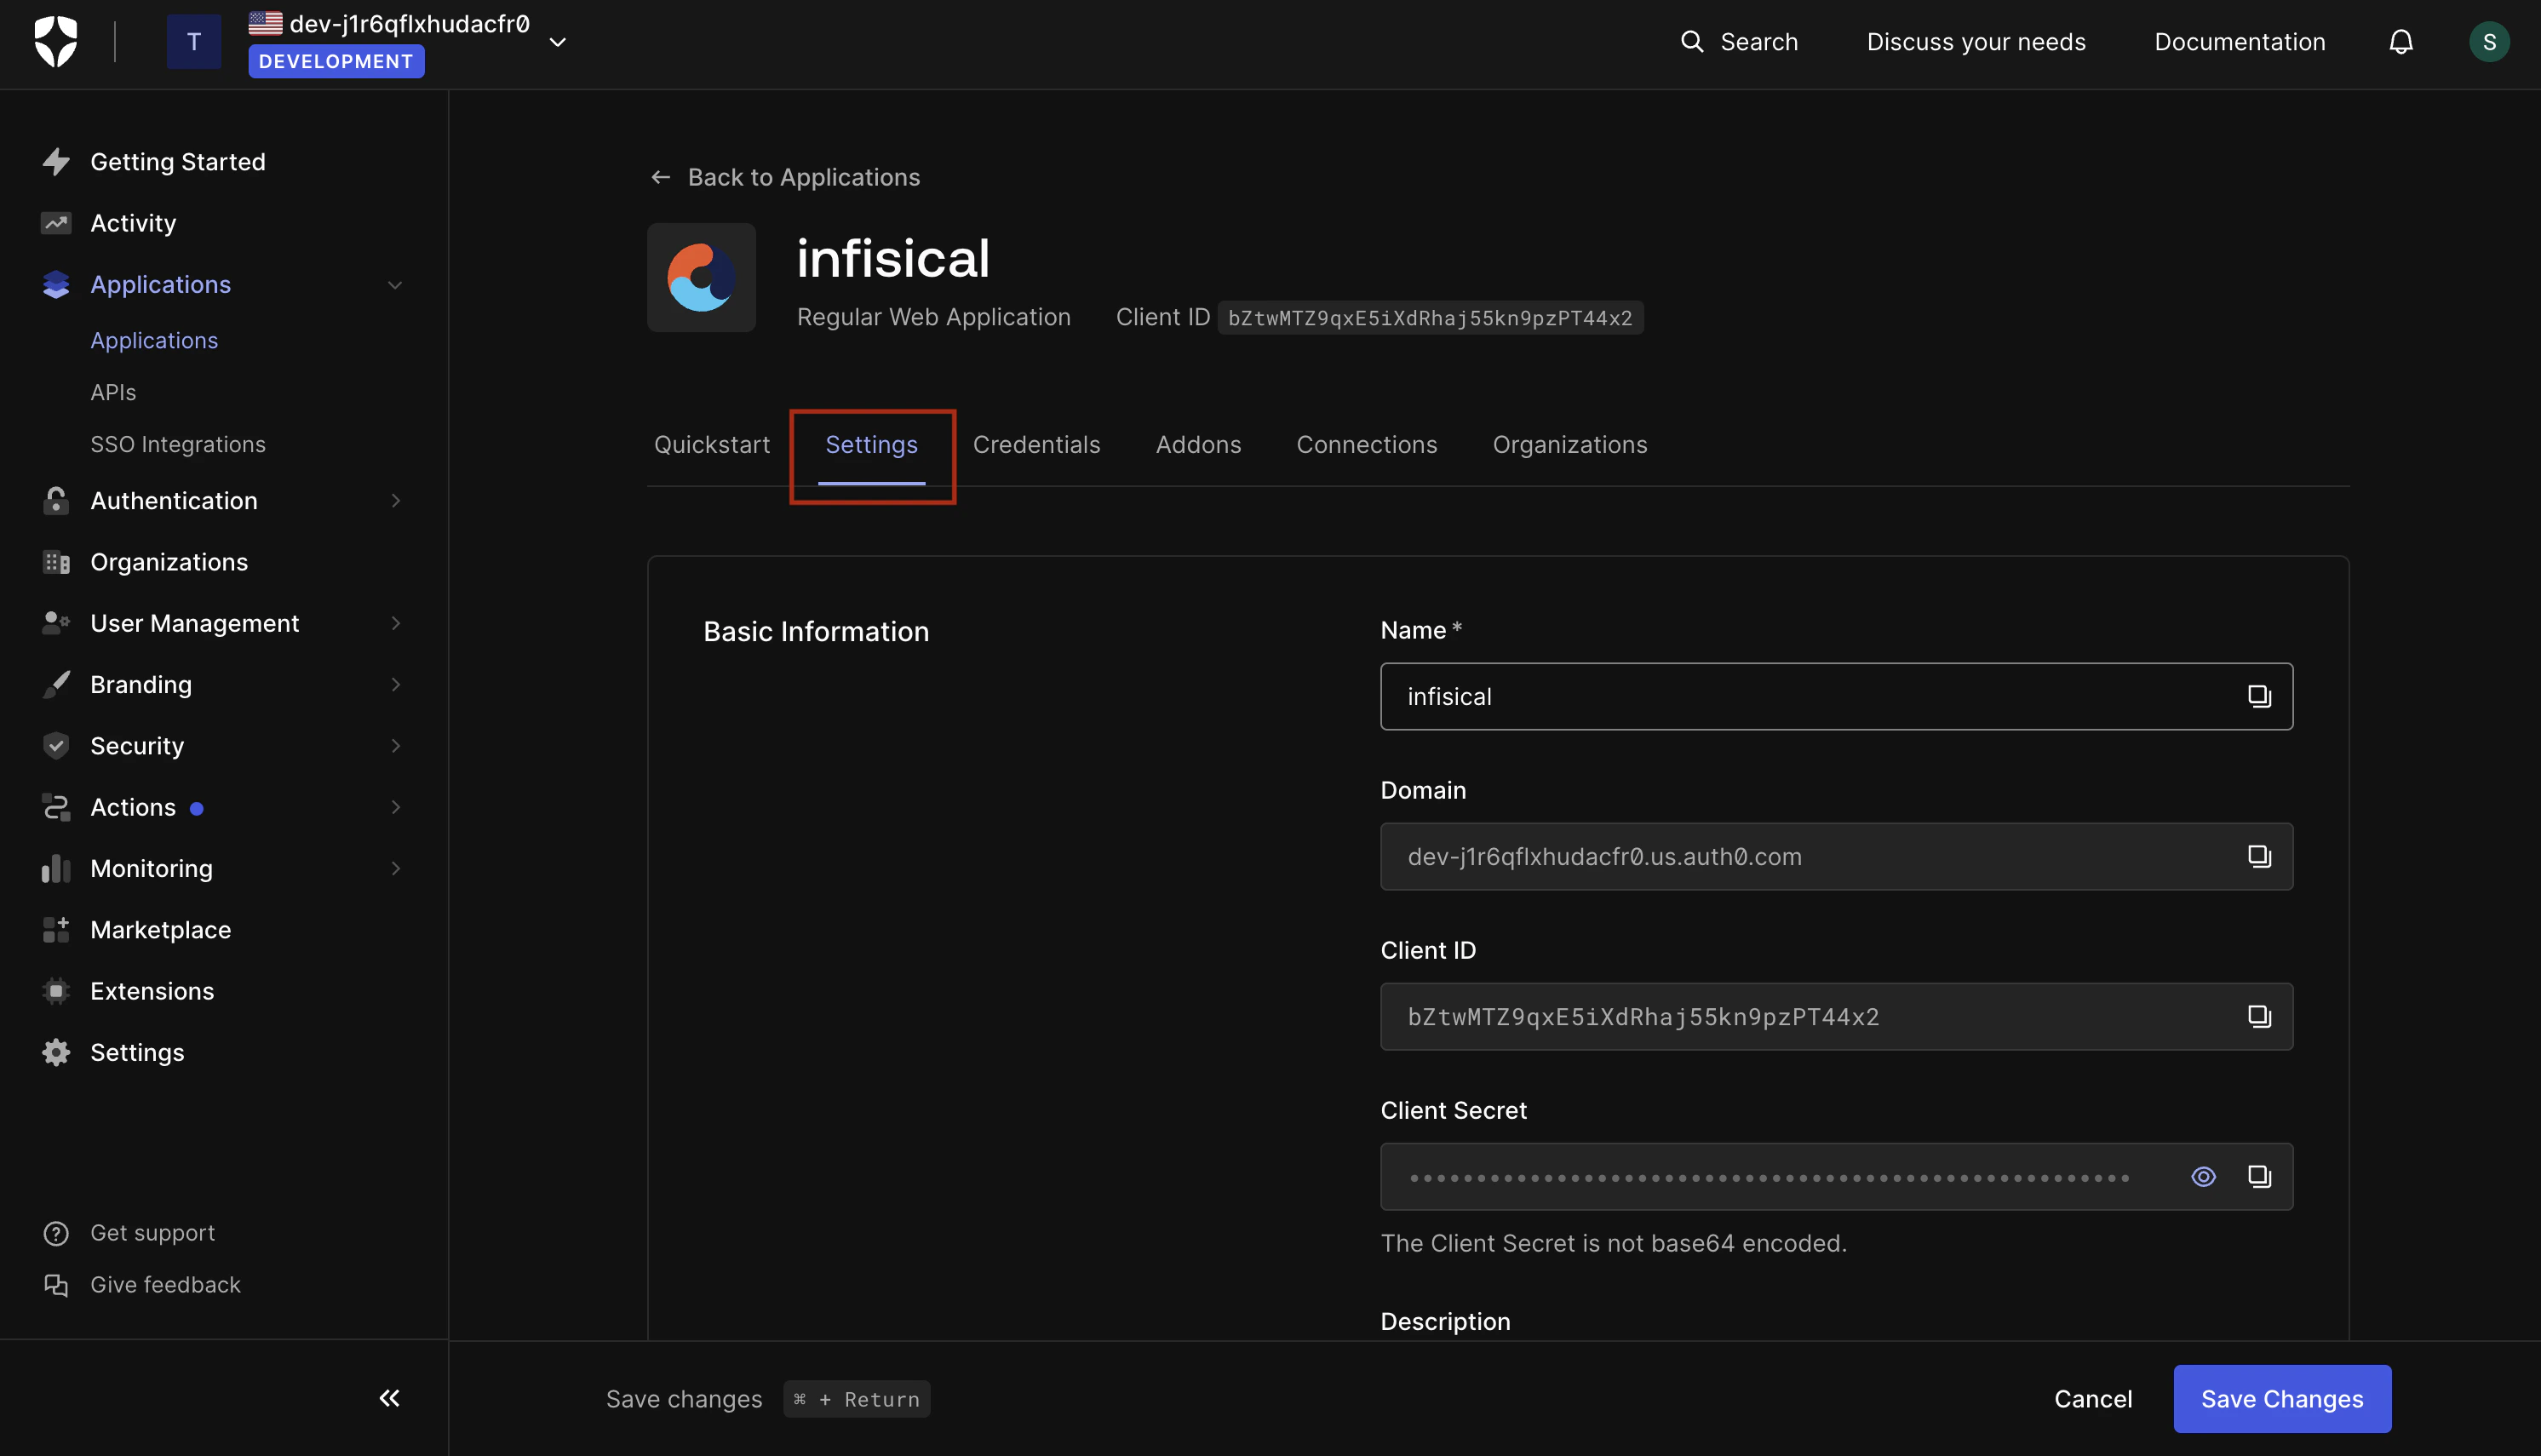The height and width of the screenshot is (1456, 2541).
Task: Switch to the Quickstart tab
Action: point(712,445)
